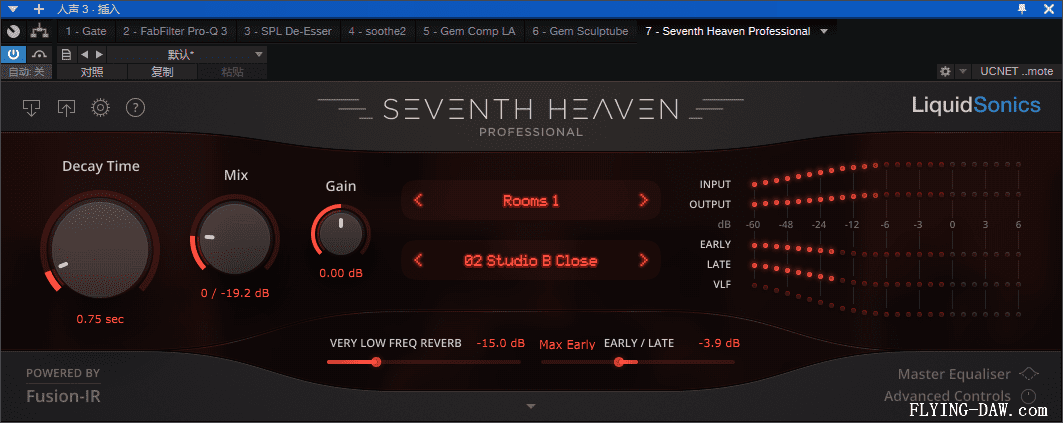Click the preset file document icon
Image resolution: width=1063 pixels, height=423 pixels.
tap(66, 54)
